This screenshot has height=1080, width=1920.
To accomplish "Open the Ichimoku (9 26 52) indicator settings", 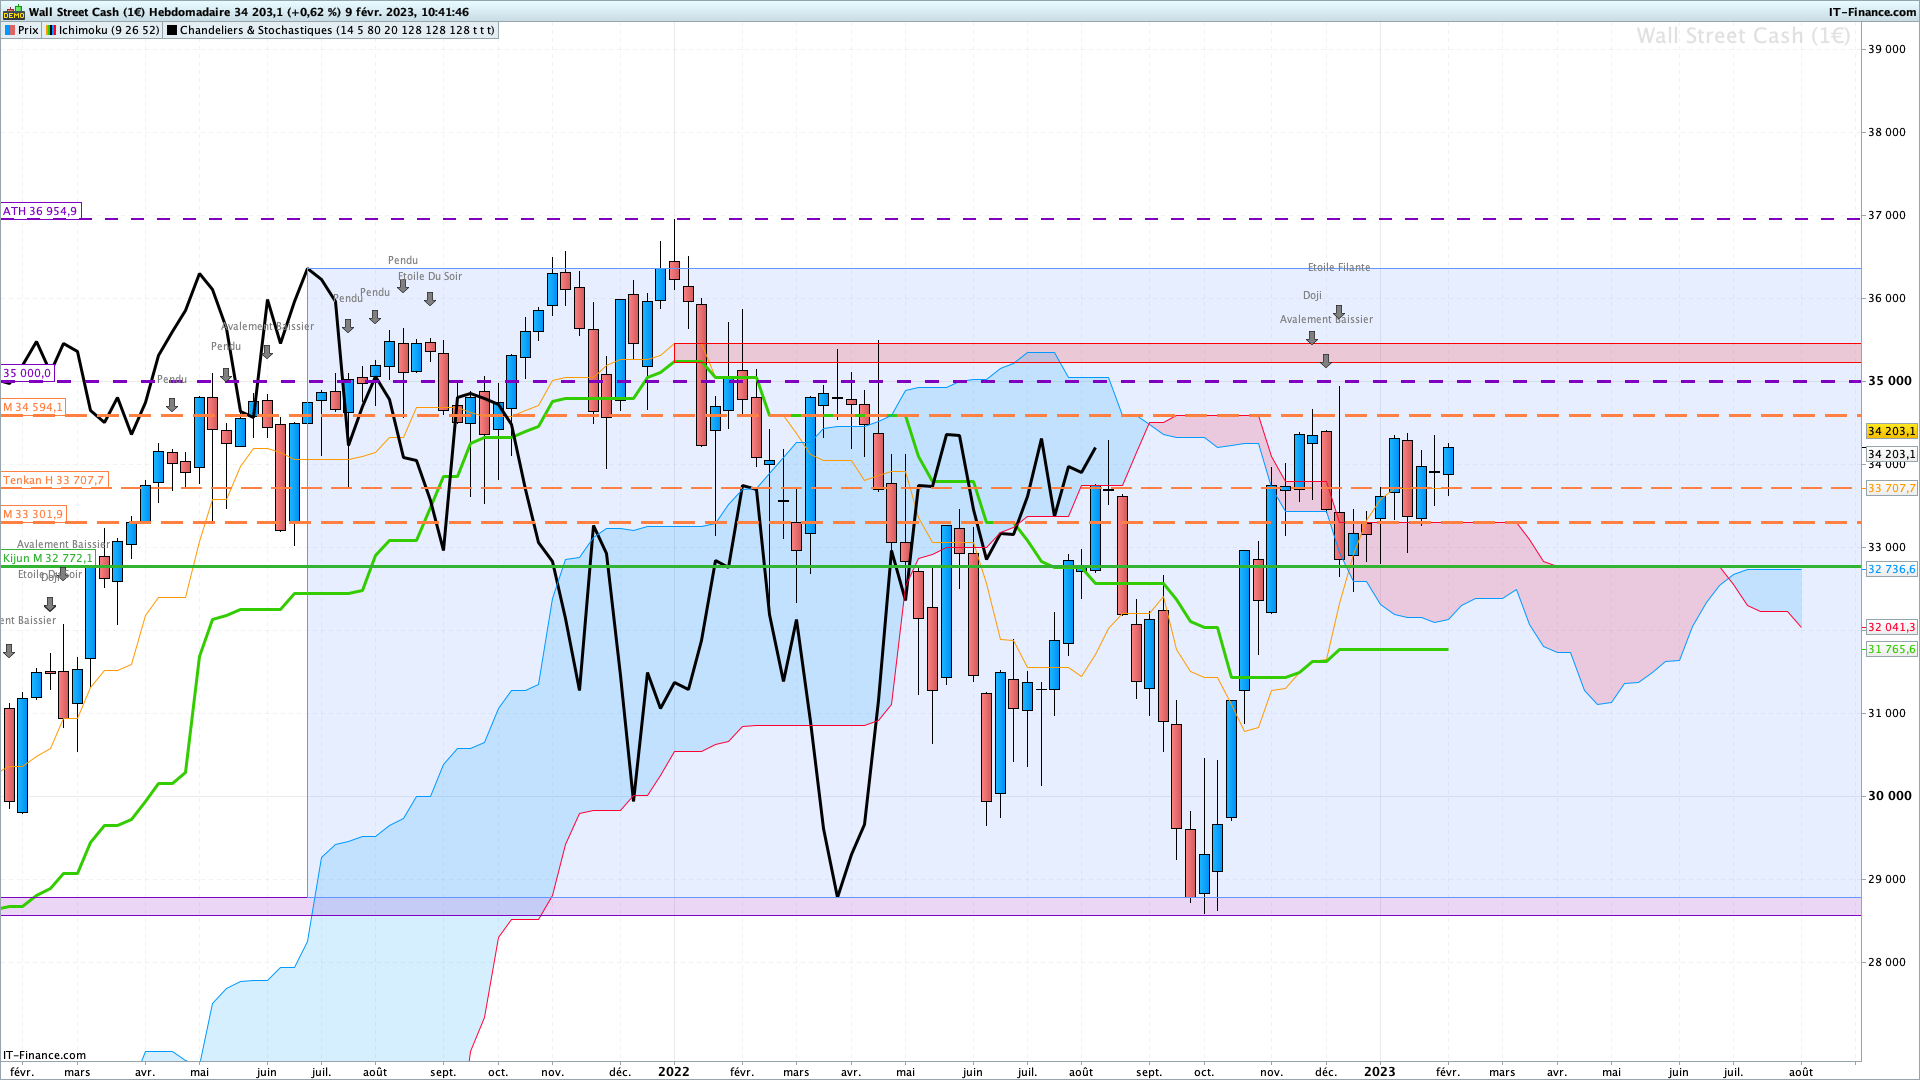I will [x=108, y=30].
